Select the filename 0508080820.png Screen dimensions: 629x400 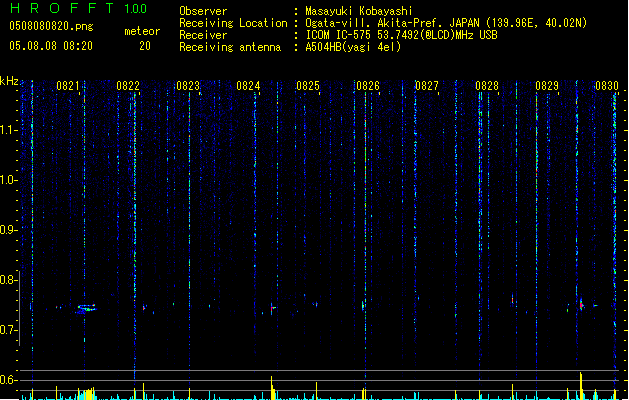pyautogui.click(x=51, y=26)
